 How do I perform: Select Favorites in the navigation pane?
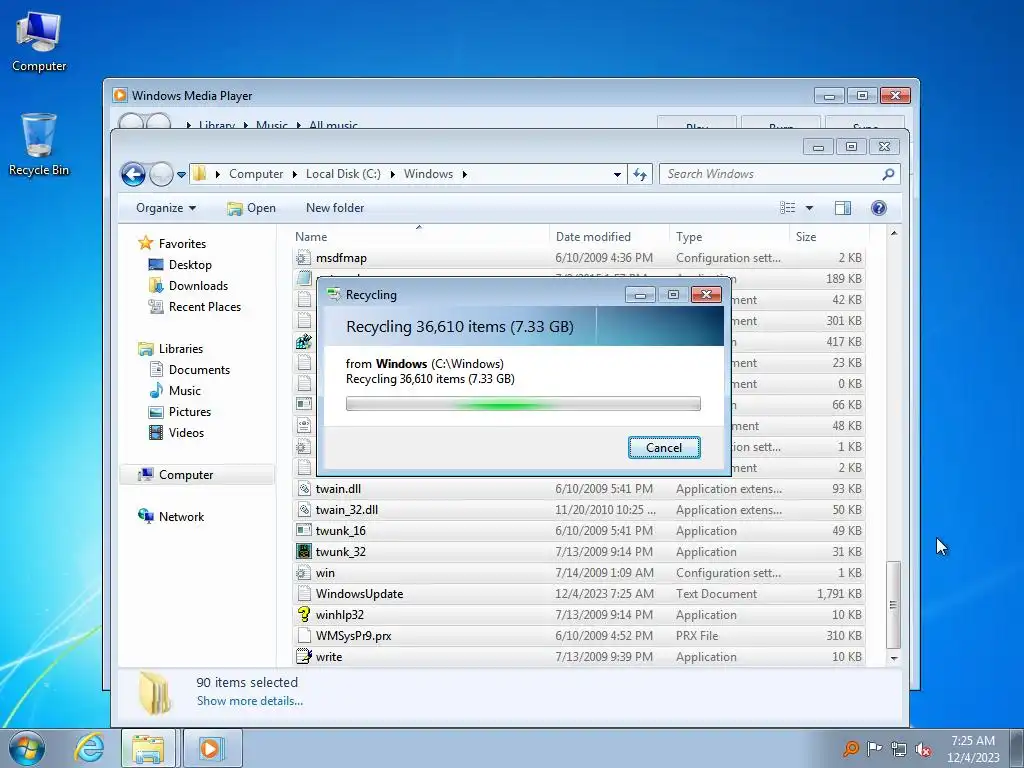point(182,244)
